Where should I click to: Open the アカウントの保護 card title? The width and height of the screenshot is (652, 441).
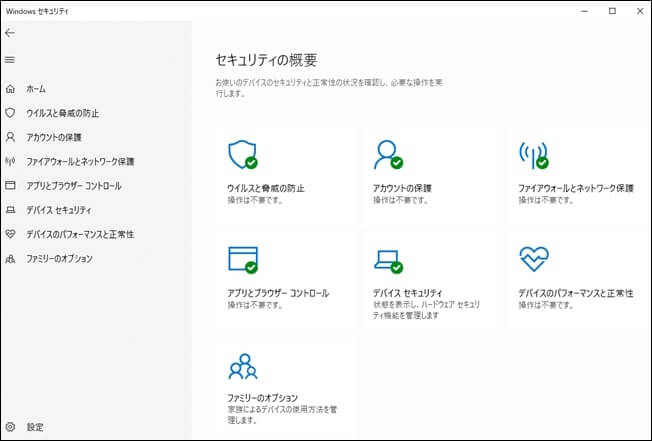click(402, 188)
